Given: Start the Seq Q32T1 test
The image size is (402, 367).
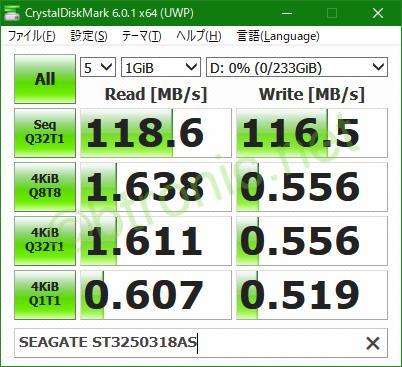Looking at the screenshot, I should pyautogui.click(x=45, y=133).
